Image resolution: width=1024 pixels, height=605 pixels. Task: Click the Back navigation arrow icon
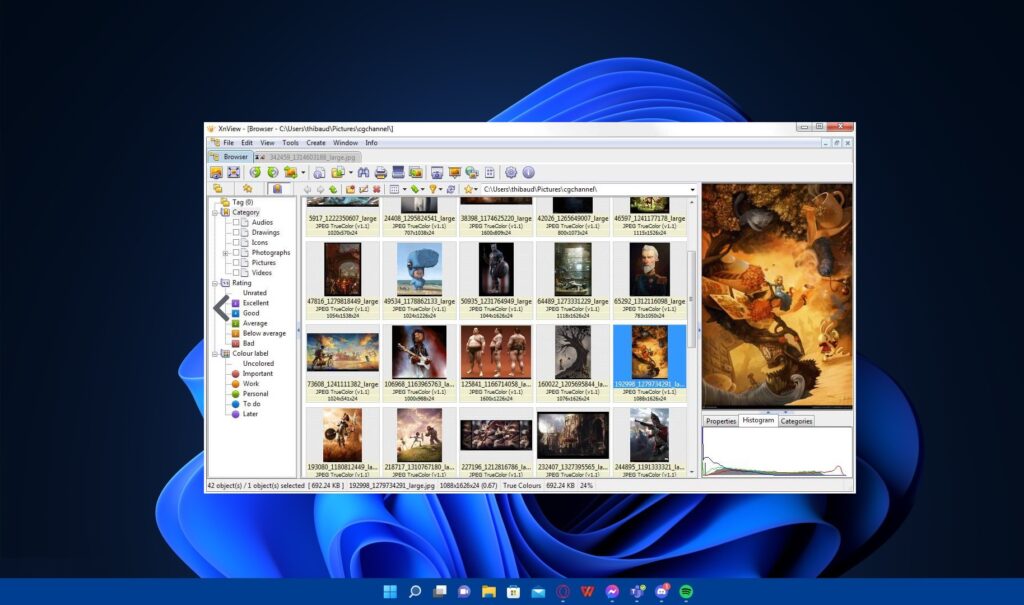[x=308, y=189]
